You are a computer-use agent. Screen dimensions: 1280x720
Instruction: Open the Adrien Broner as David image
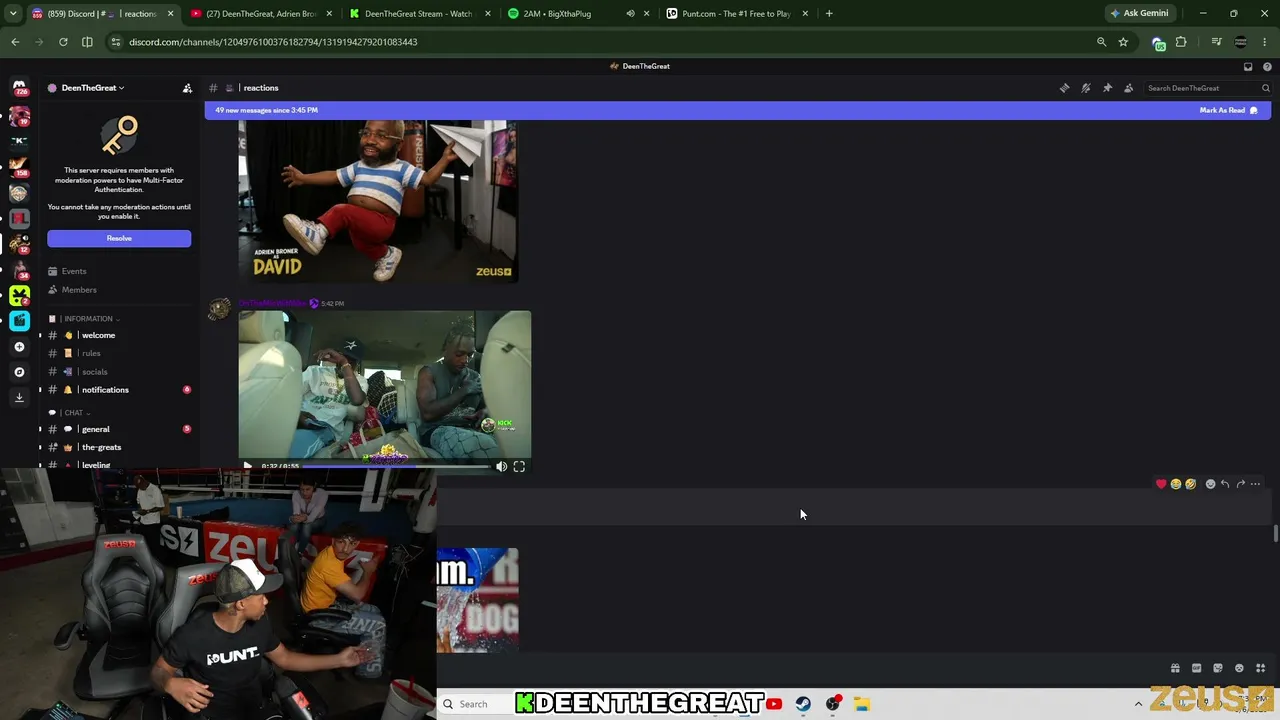point(378,201)
